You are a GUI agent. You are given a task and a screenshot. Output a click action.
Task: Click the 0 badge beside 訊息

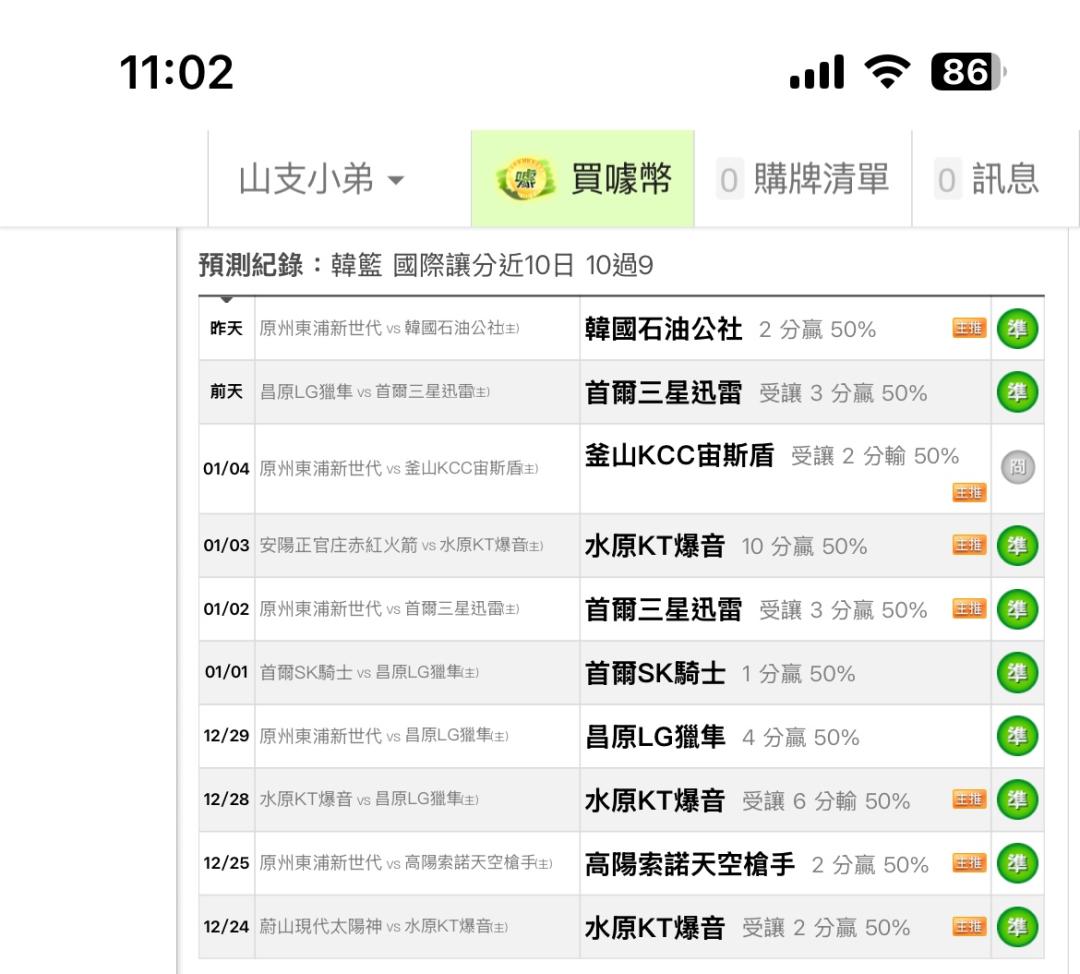click(947, 180)
